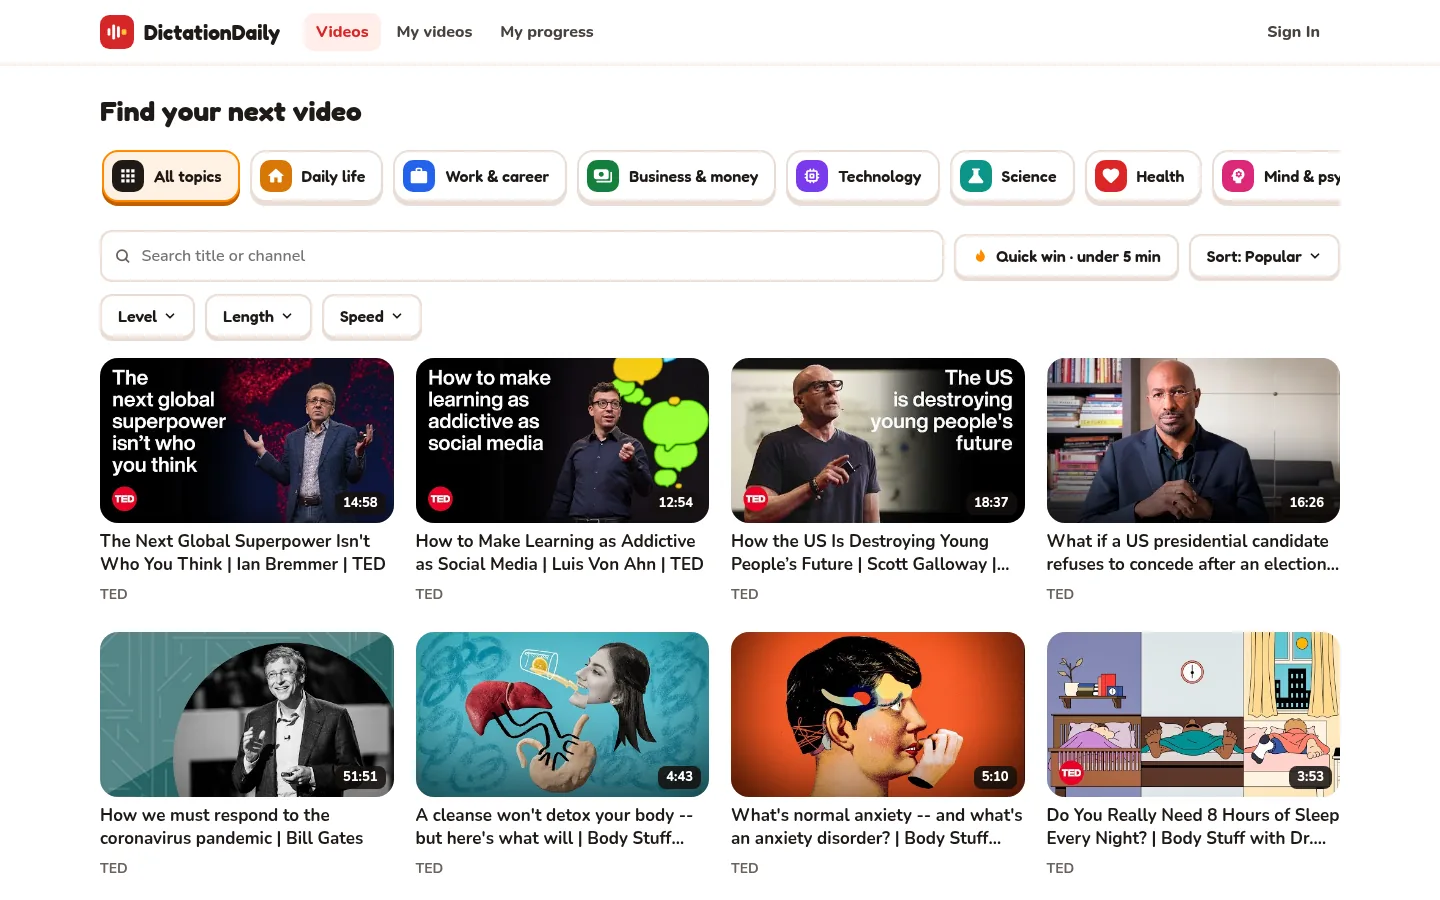Image resolution: width=1440 pixels, height=900 pixels.
Task: Click the Business & money topic label
Action: (693, 176)
